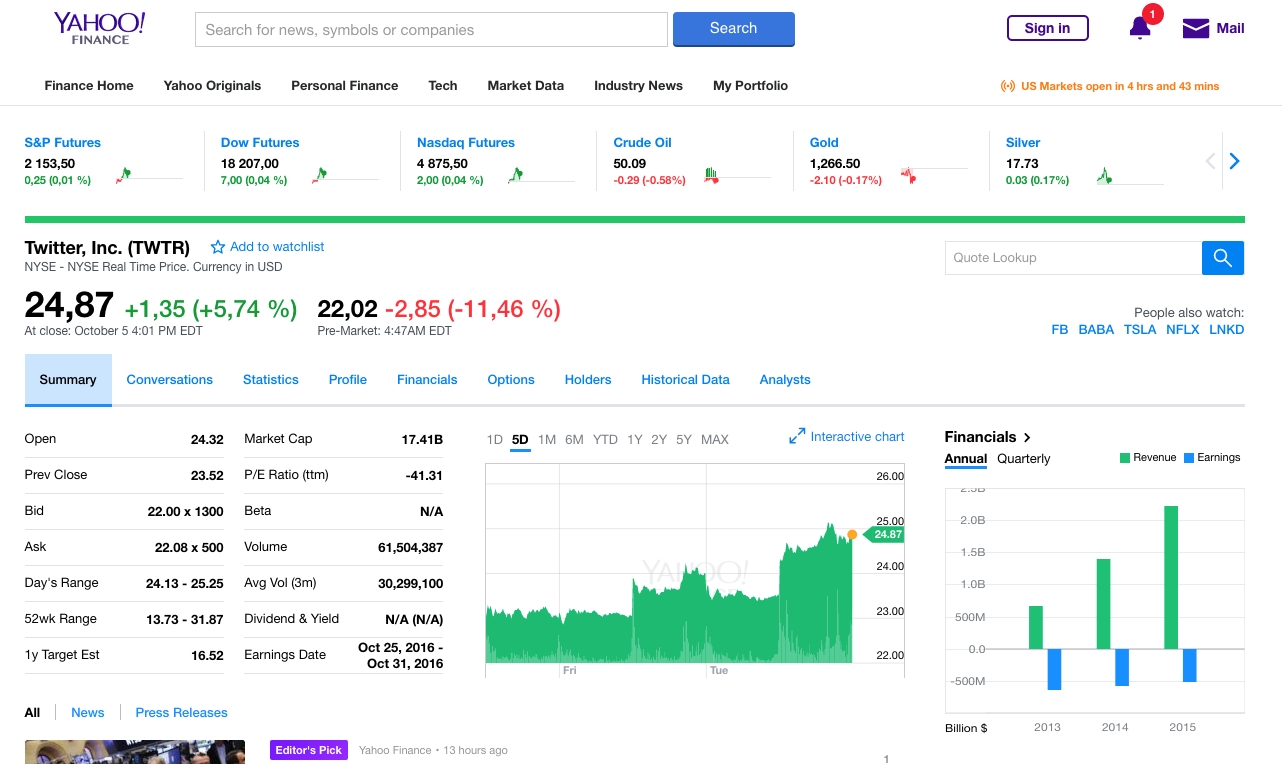
Task: Show All stories filter
Action: tap(33, 713)
